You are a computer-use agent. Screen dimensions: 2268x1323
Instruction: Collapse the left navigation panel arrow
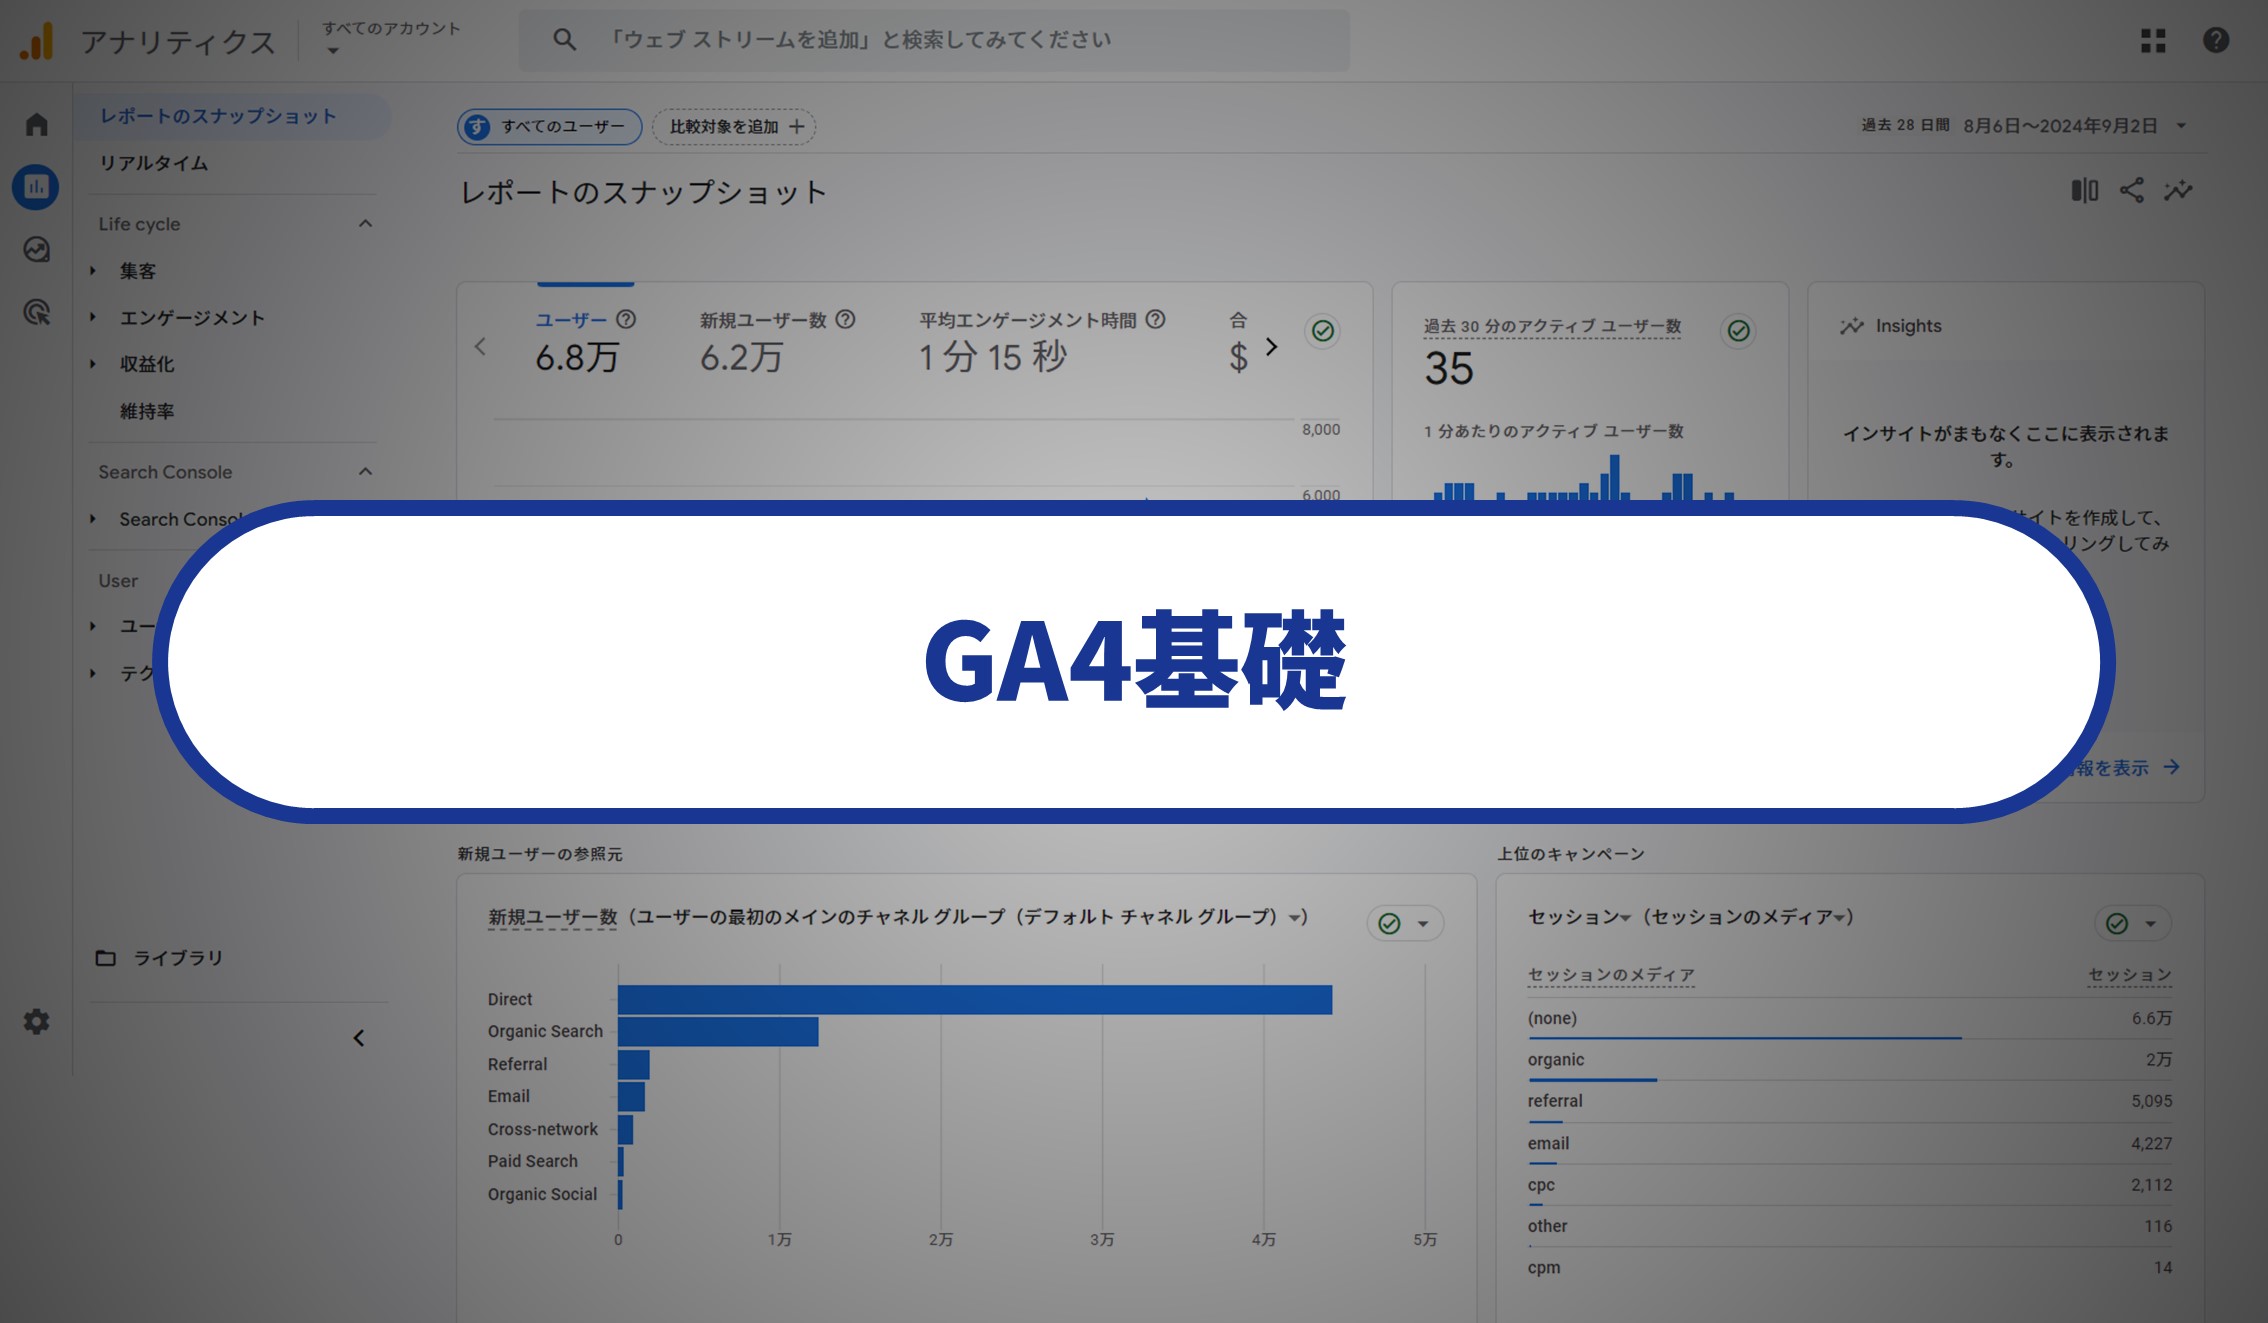click(x=358, y=1038)
